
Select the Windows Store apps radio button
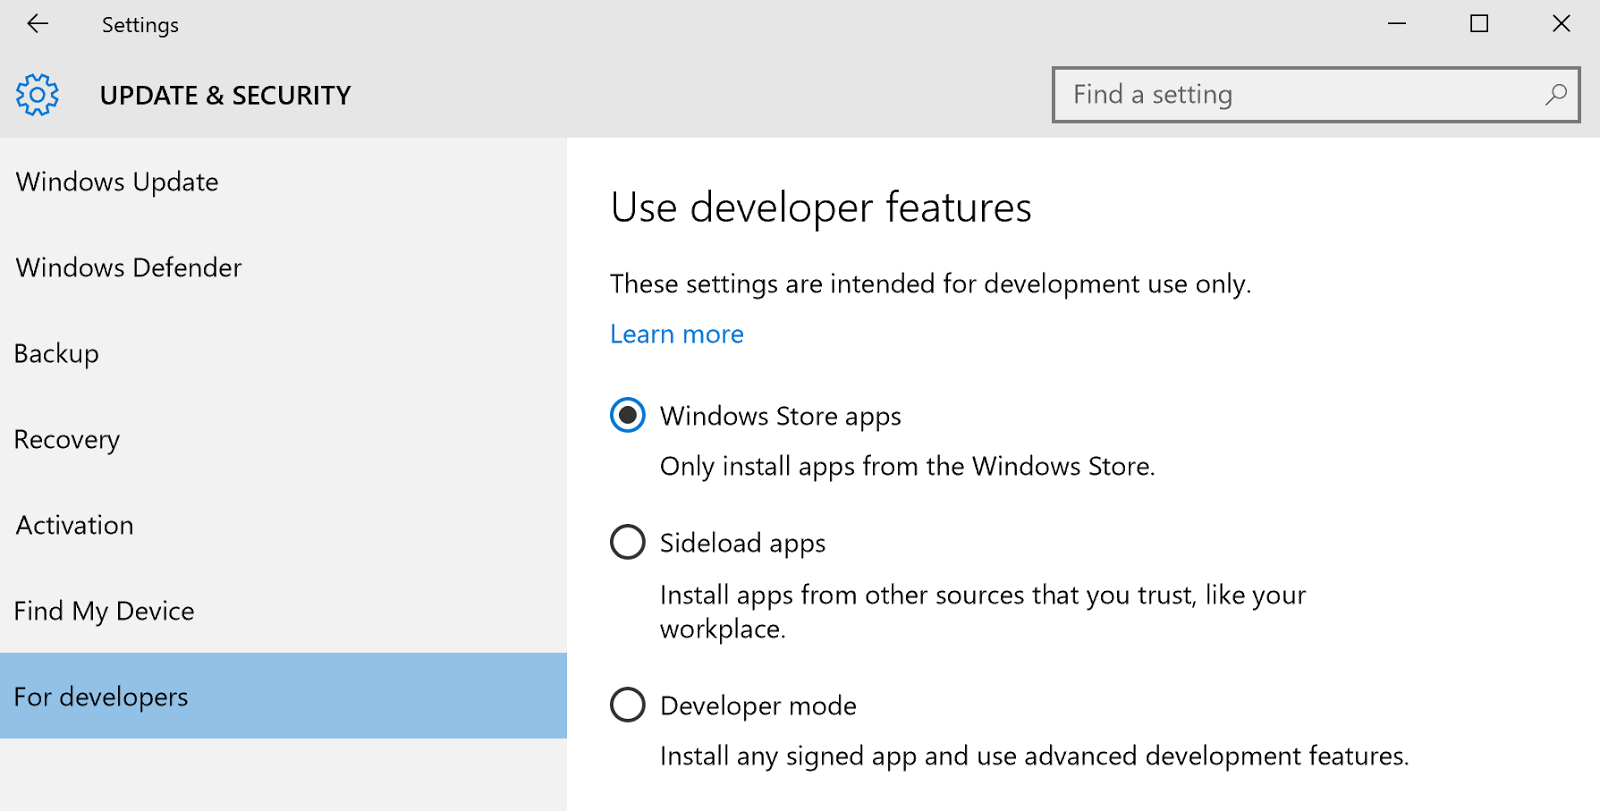[628, 415]
